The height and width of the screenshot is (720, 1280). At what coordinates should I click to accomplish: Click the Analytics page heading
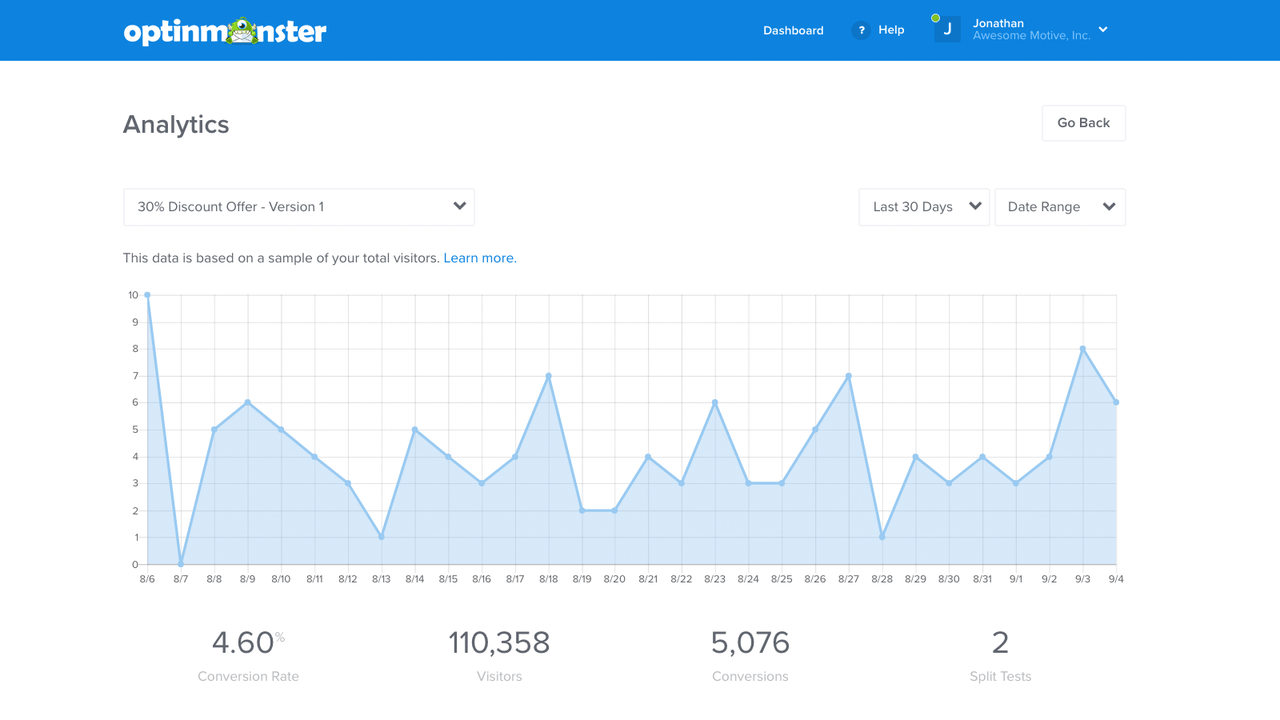pyautogui.click(x=175, y=124)
